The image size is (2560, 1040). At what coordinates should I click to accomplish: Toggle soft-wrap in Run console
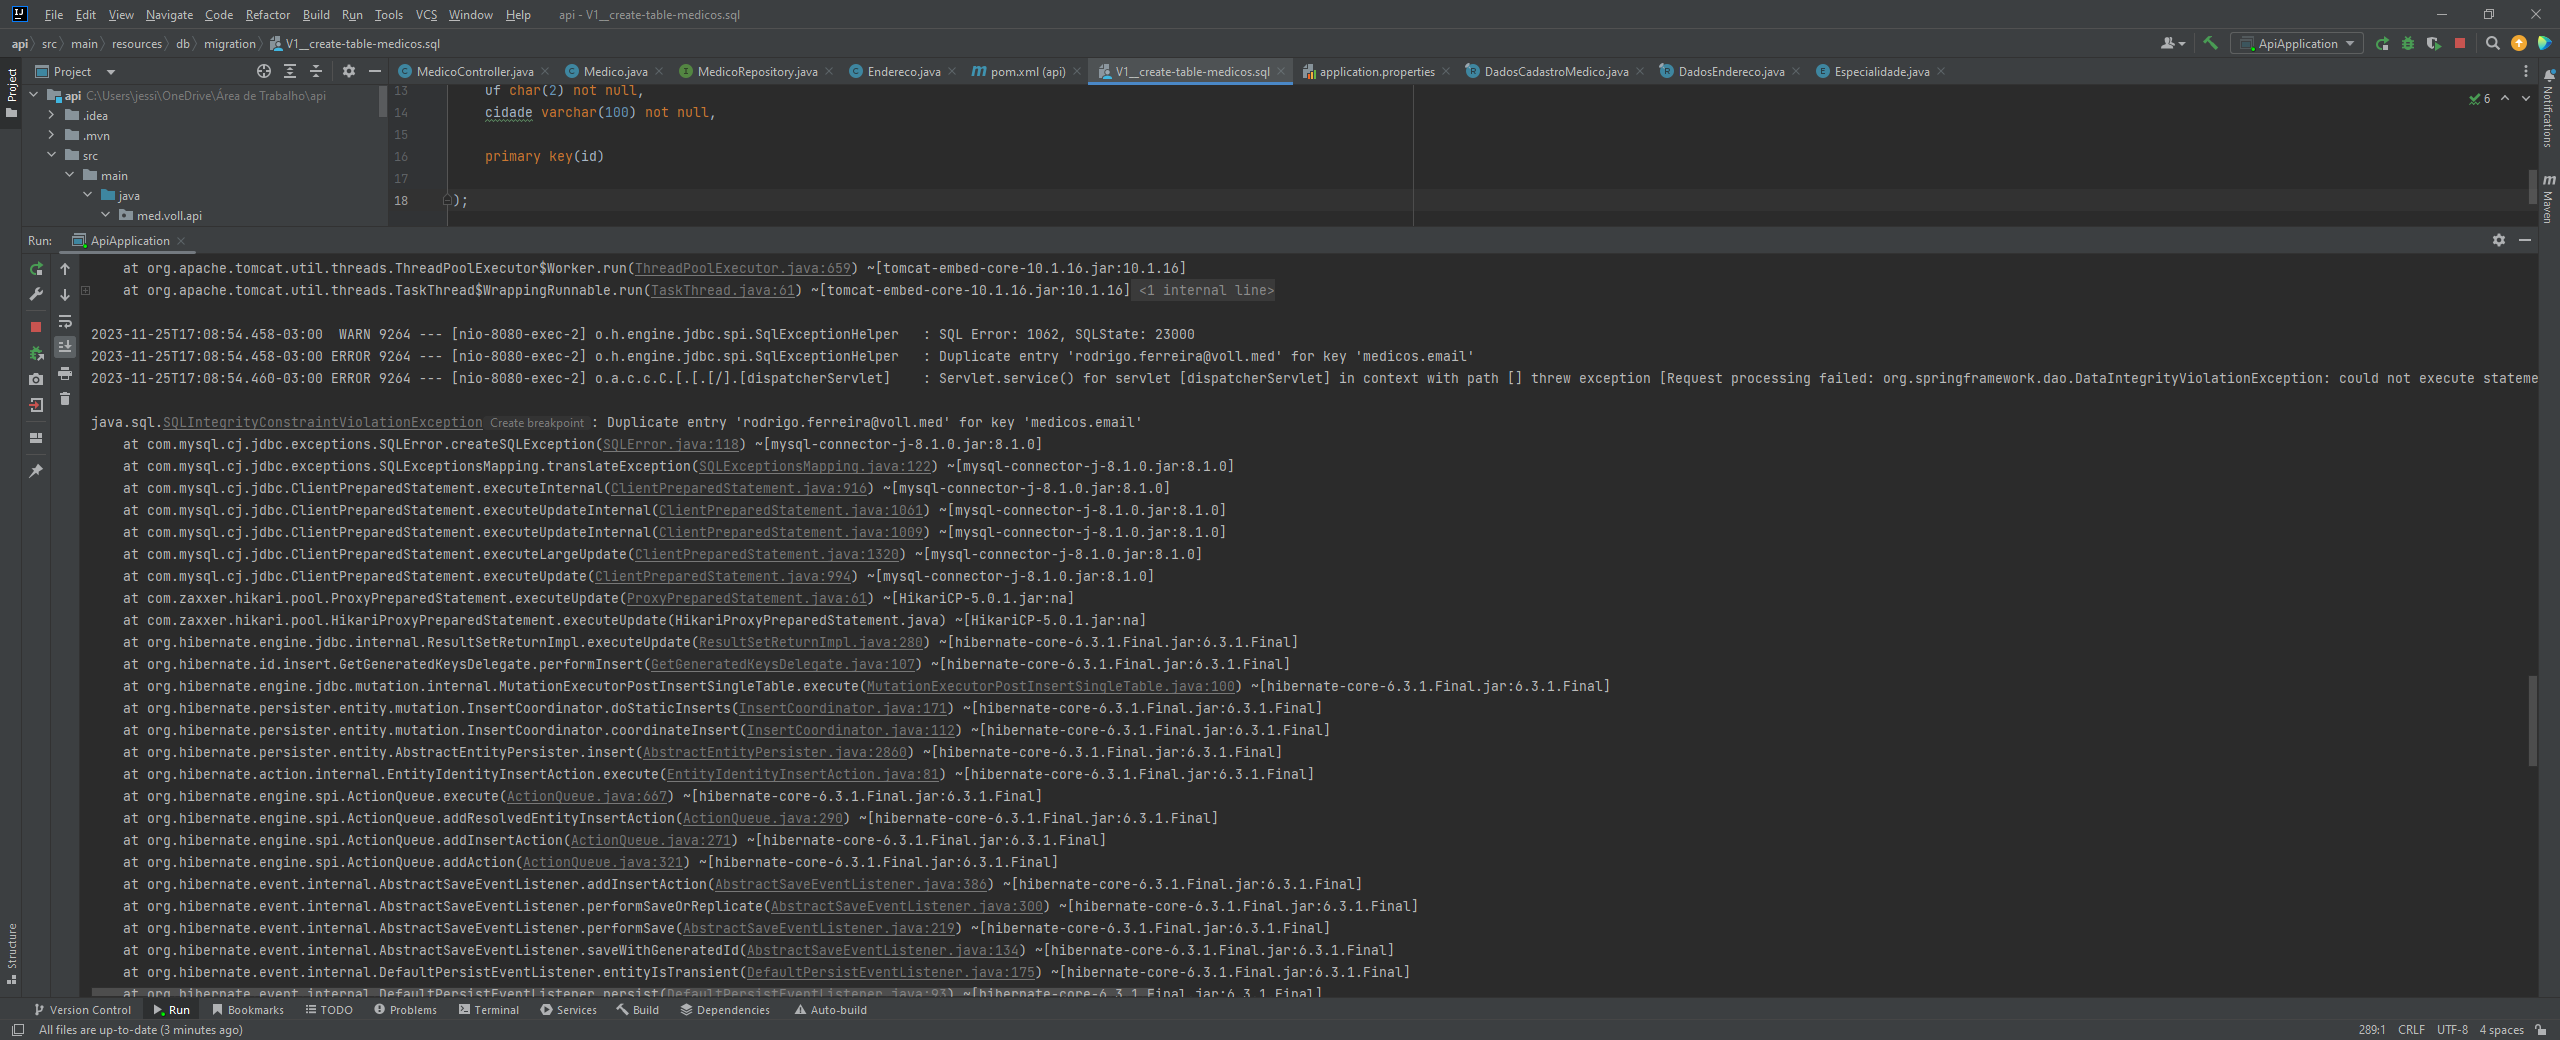[65, 321]
